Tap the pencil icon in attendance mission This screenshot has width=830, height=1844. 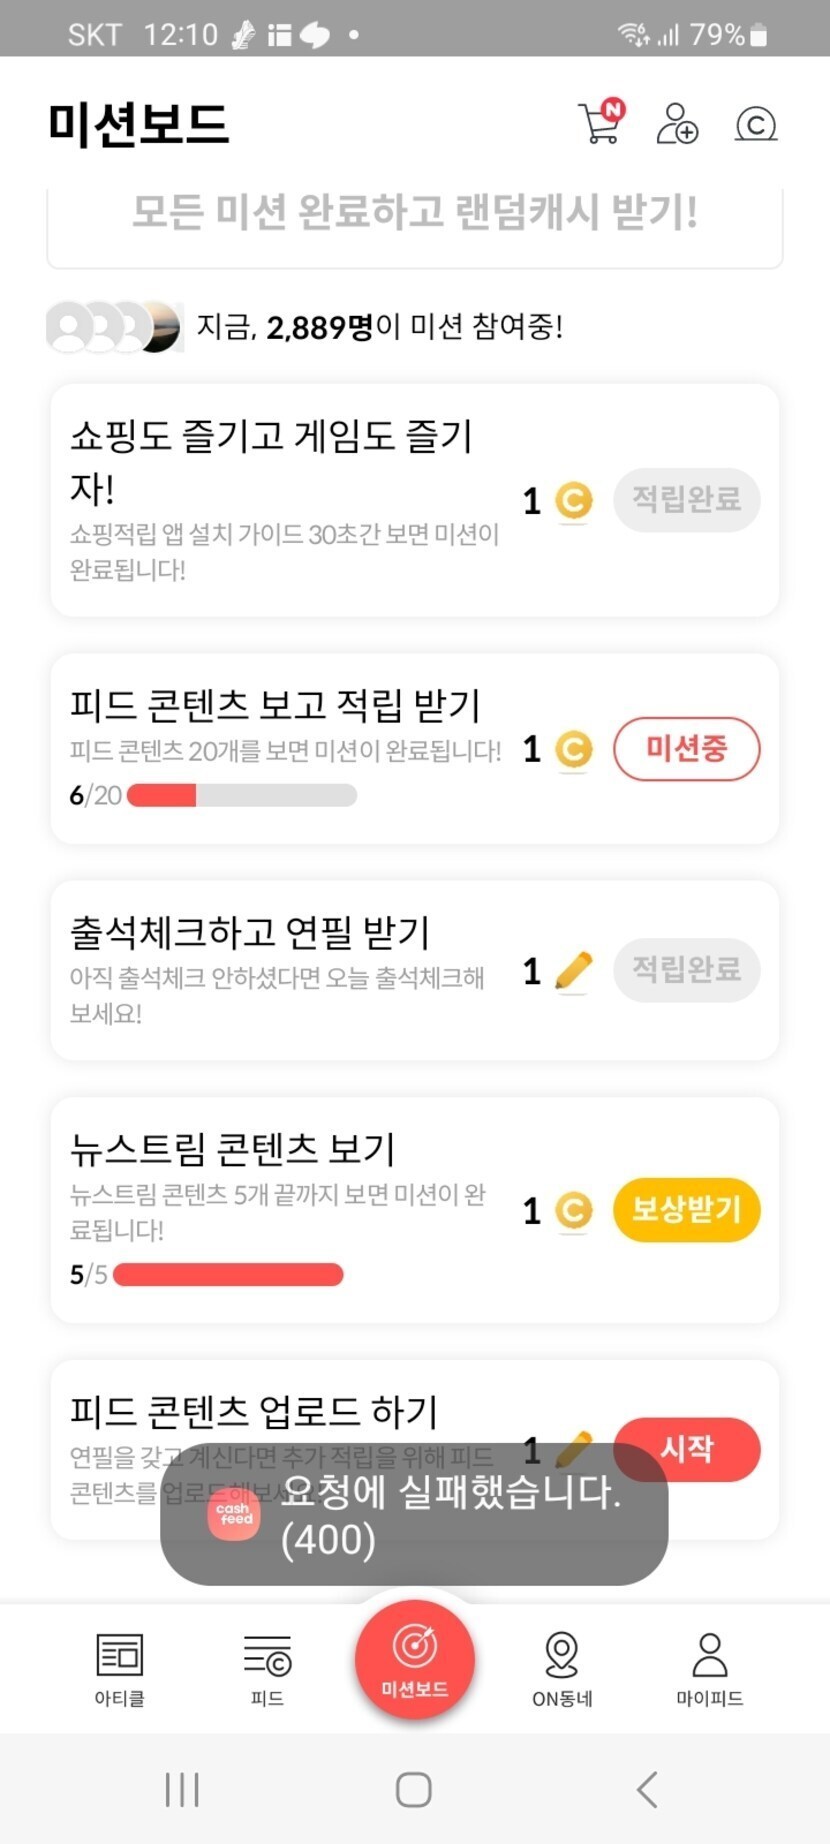pyautogui.click(x=573, y=971)
